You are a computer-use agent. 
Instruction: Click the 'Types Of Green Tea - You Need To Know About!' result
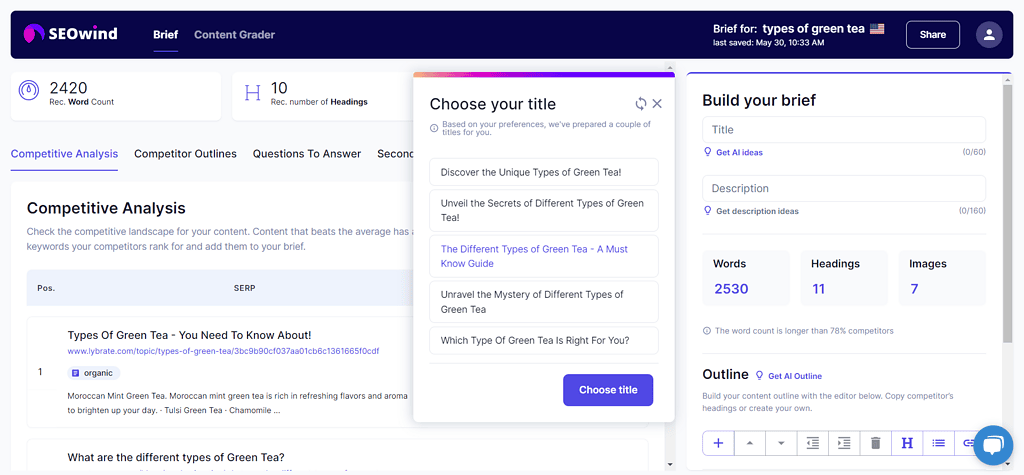pos(189,335)
